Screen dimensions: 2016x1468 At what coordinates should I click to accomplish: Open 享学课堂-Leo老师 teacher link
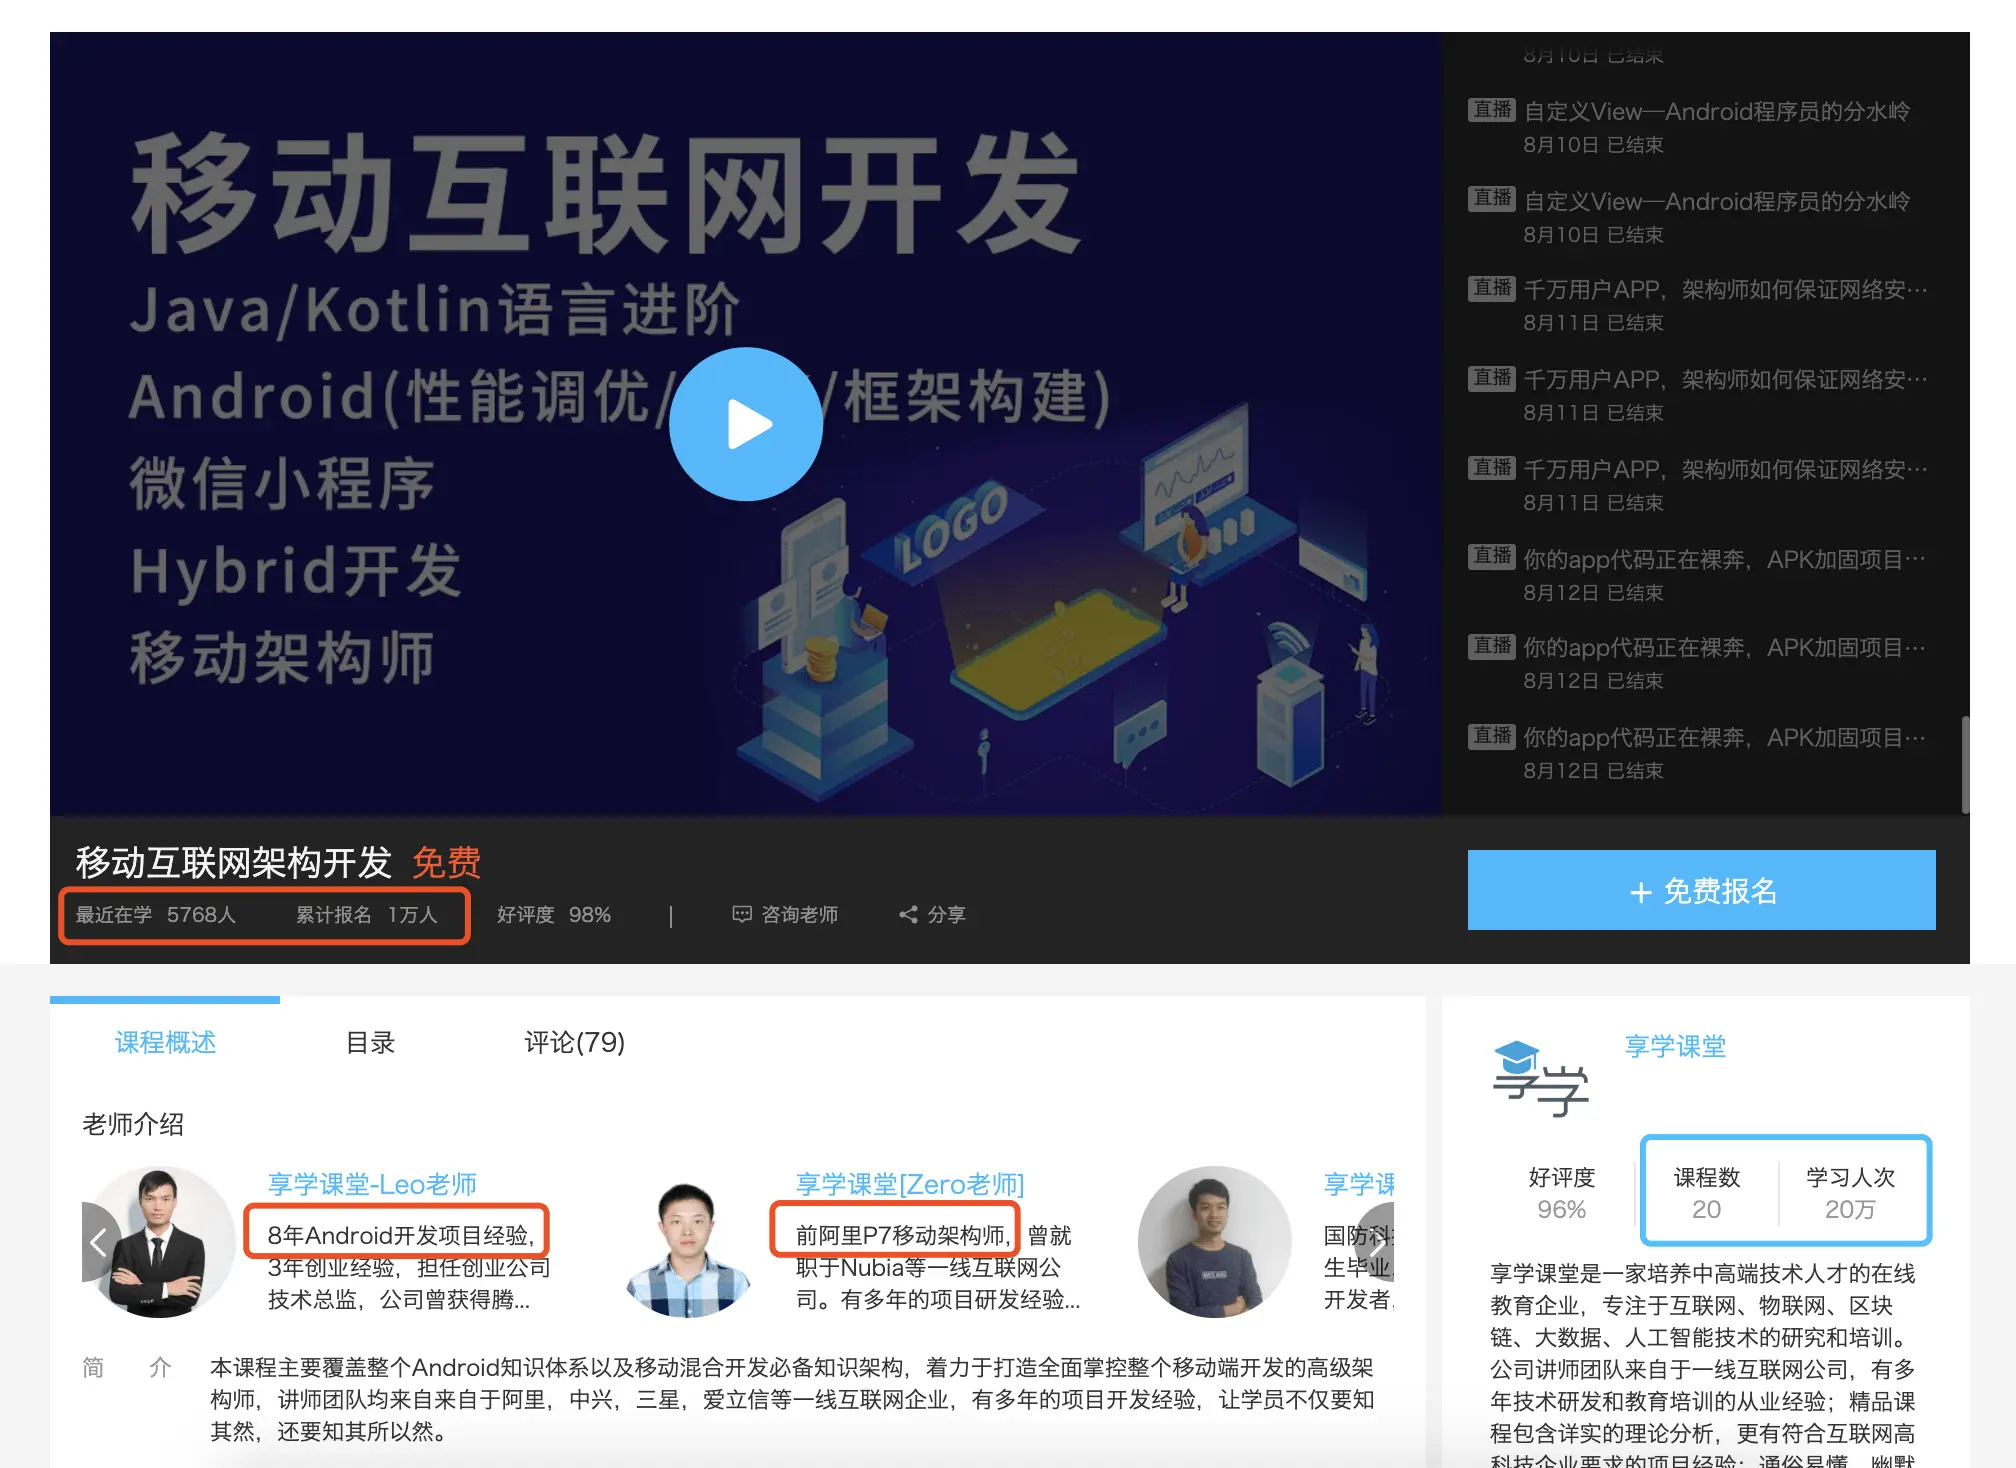tap(372, 1184)
